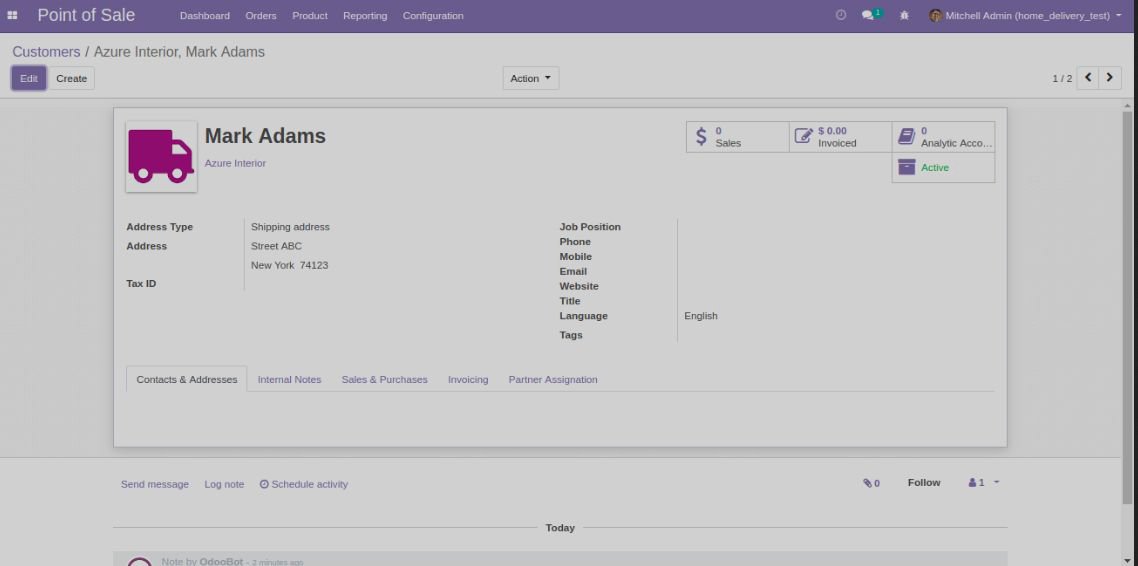Open the debug bug icon

point(904,15)
